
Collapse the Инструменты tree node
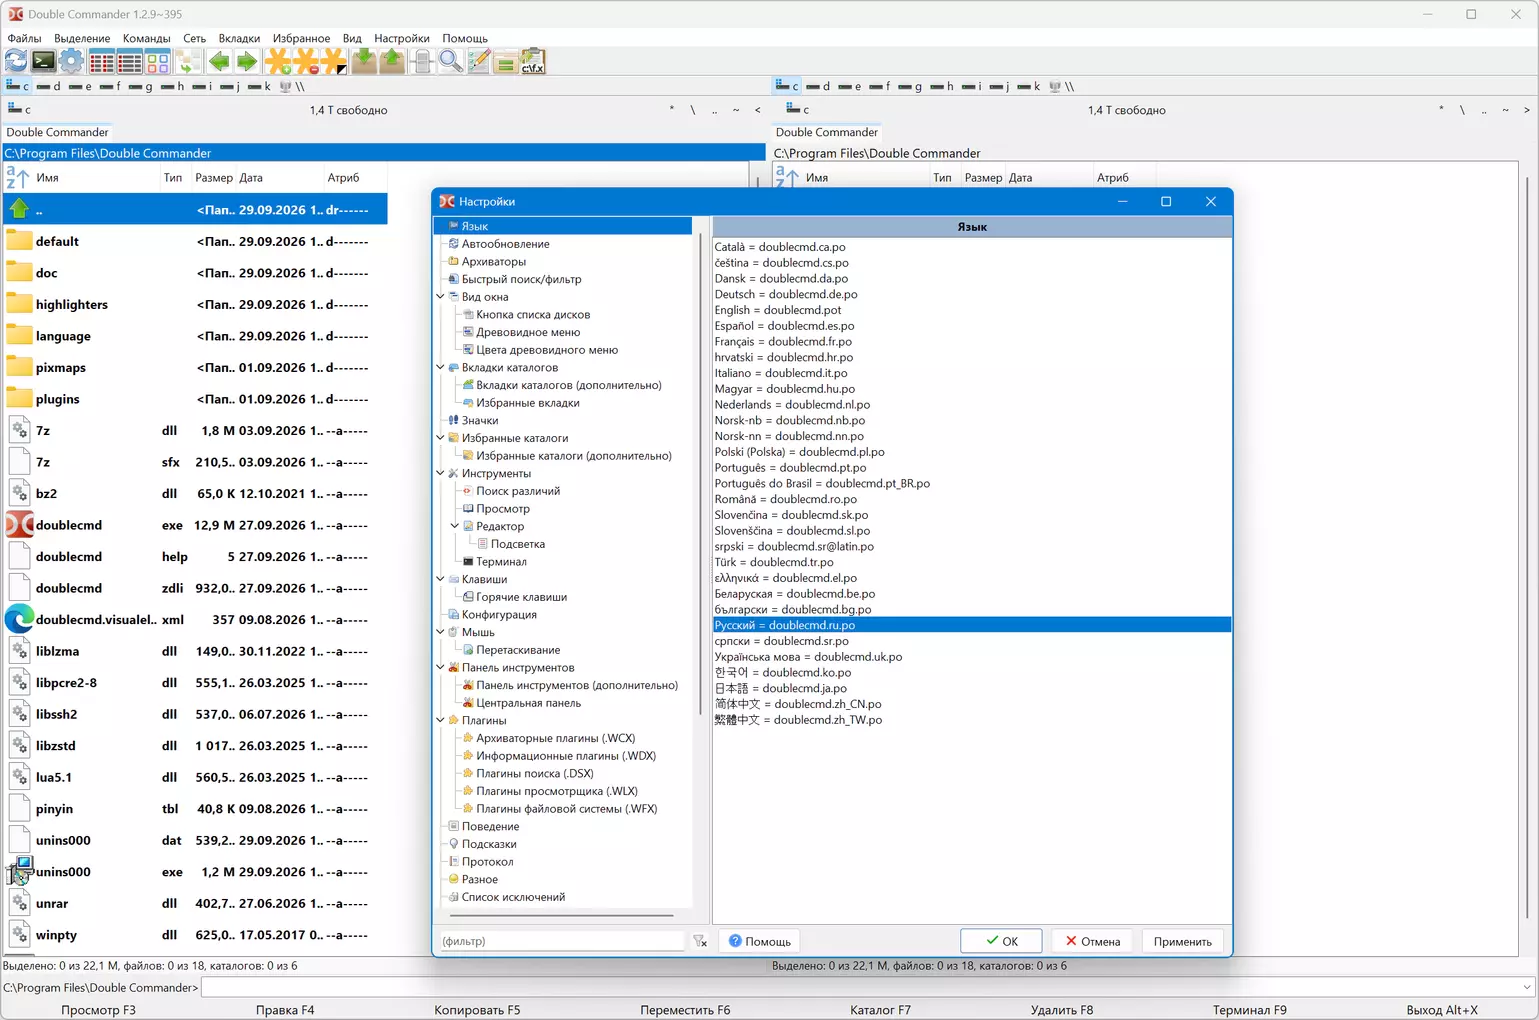pos(440,473)
